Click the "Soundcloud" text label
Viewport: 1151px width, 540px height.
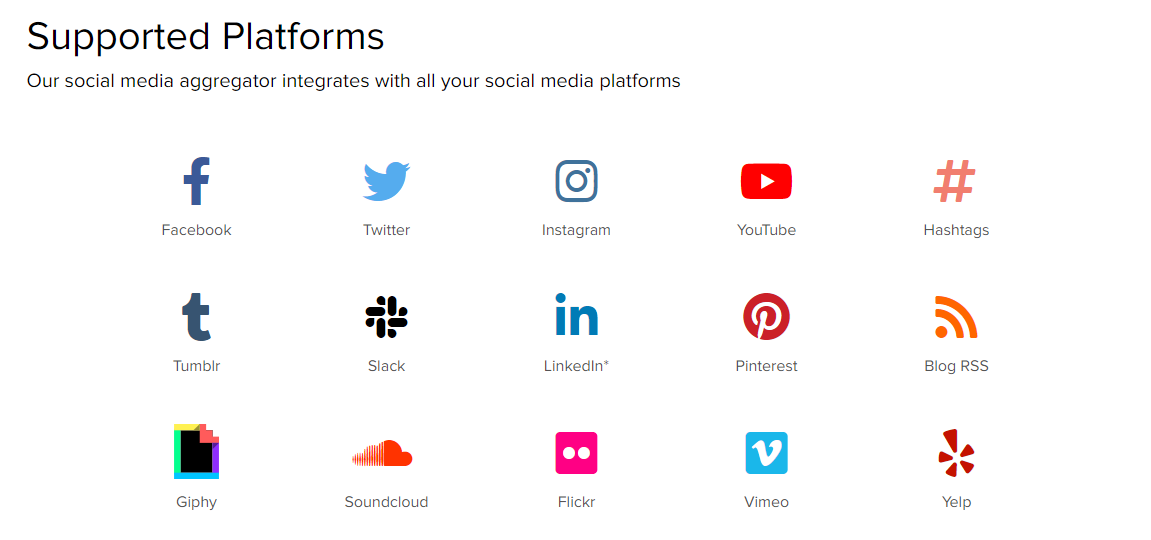click(x=386, y=502)
